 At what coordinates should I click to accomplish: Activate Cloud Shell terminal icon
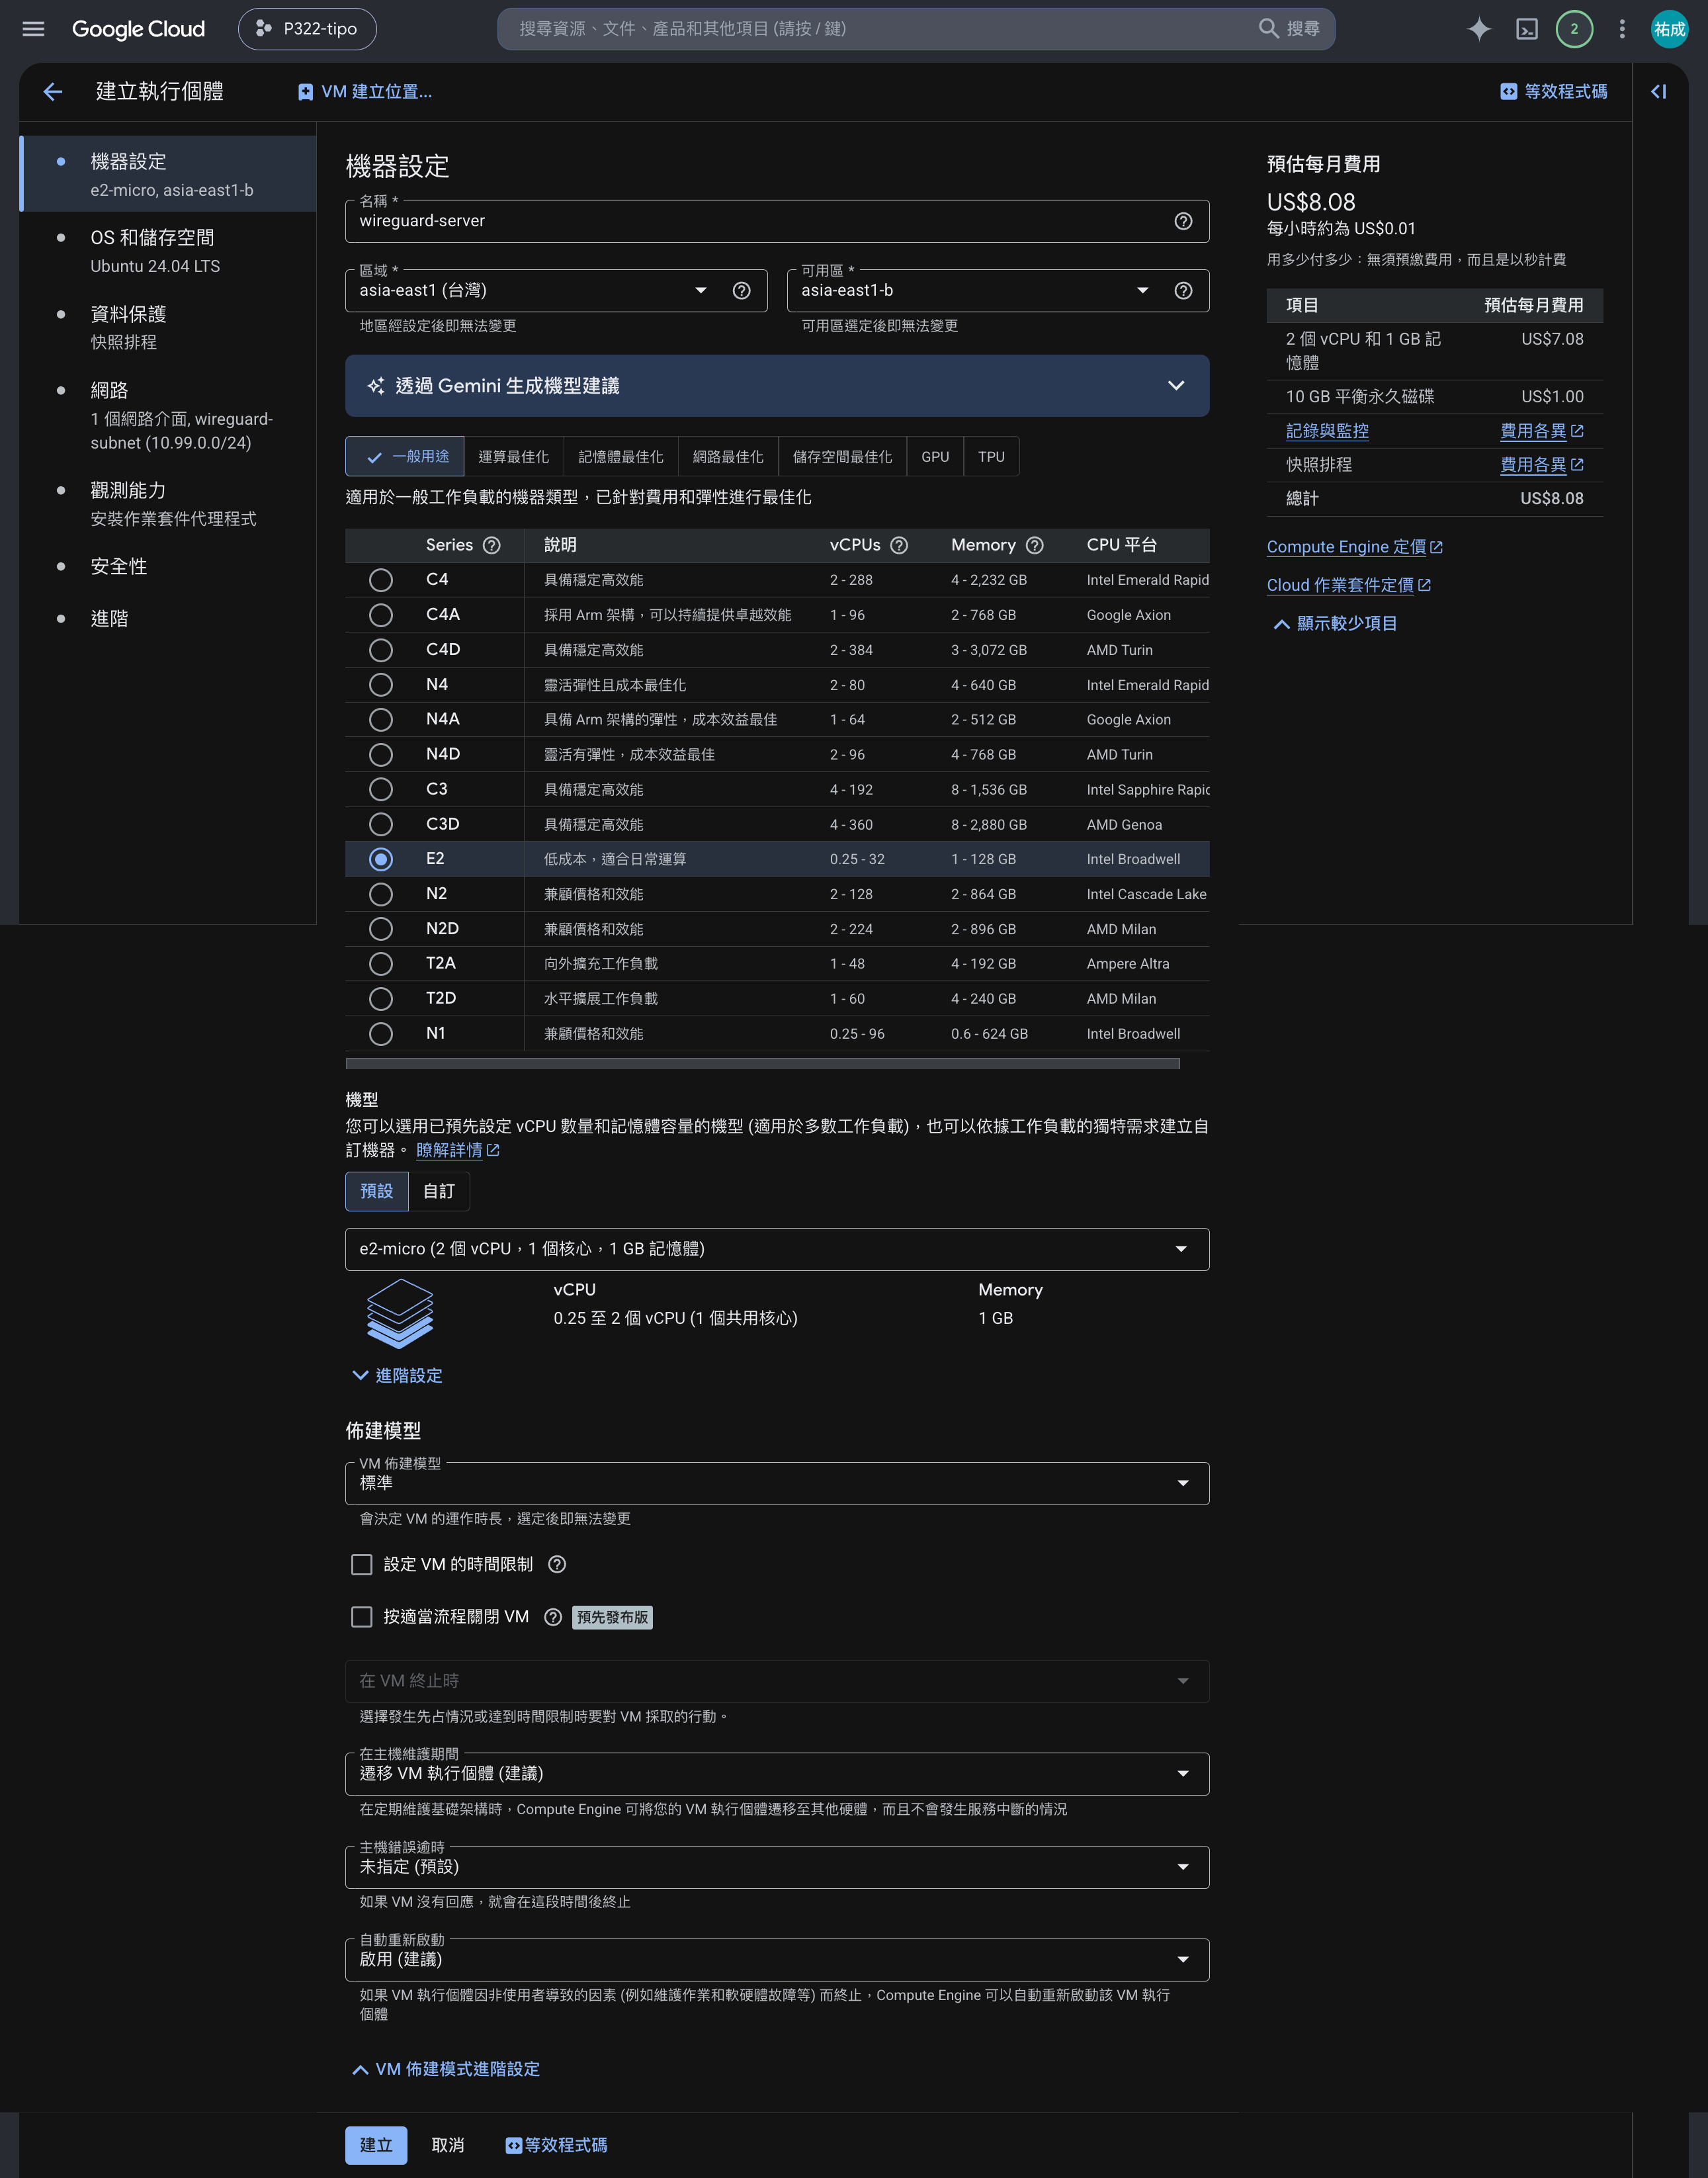pyautogui.click(x=1526, y=29)
